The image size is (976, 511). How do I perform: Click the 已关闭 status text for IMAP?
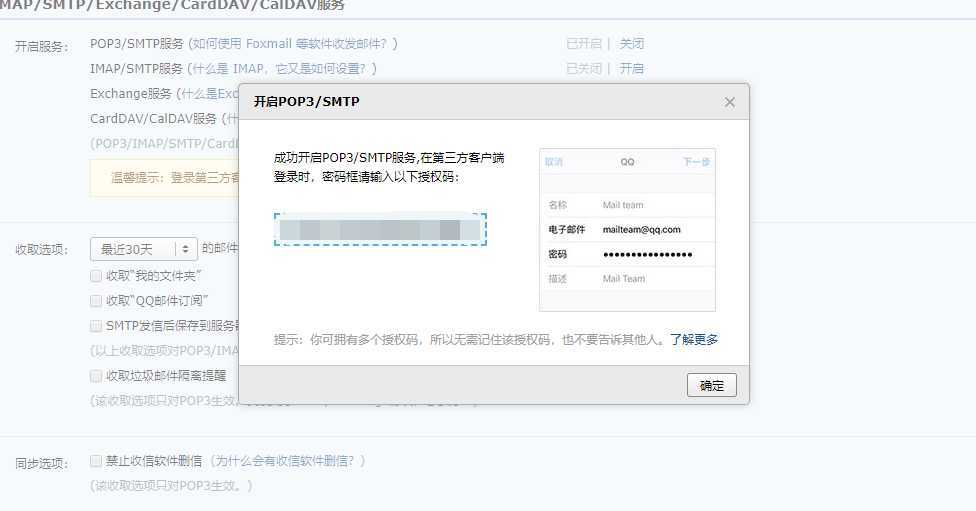click(584, 68)
